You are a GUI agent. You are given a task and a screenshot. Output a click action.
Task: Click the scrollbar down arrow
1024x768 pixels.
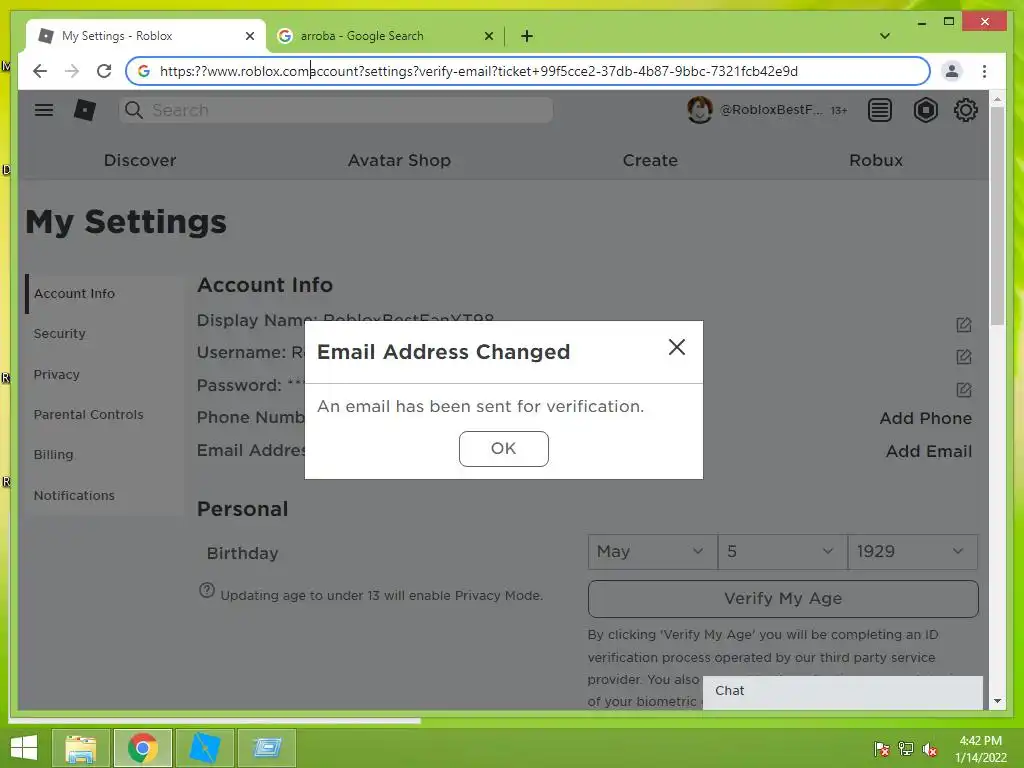point(997,701)
